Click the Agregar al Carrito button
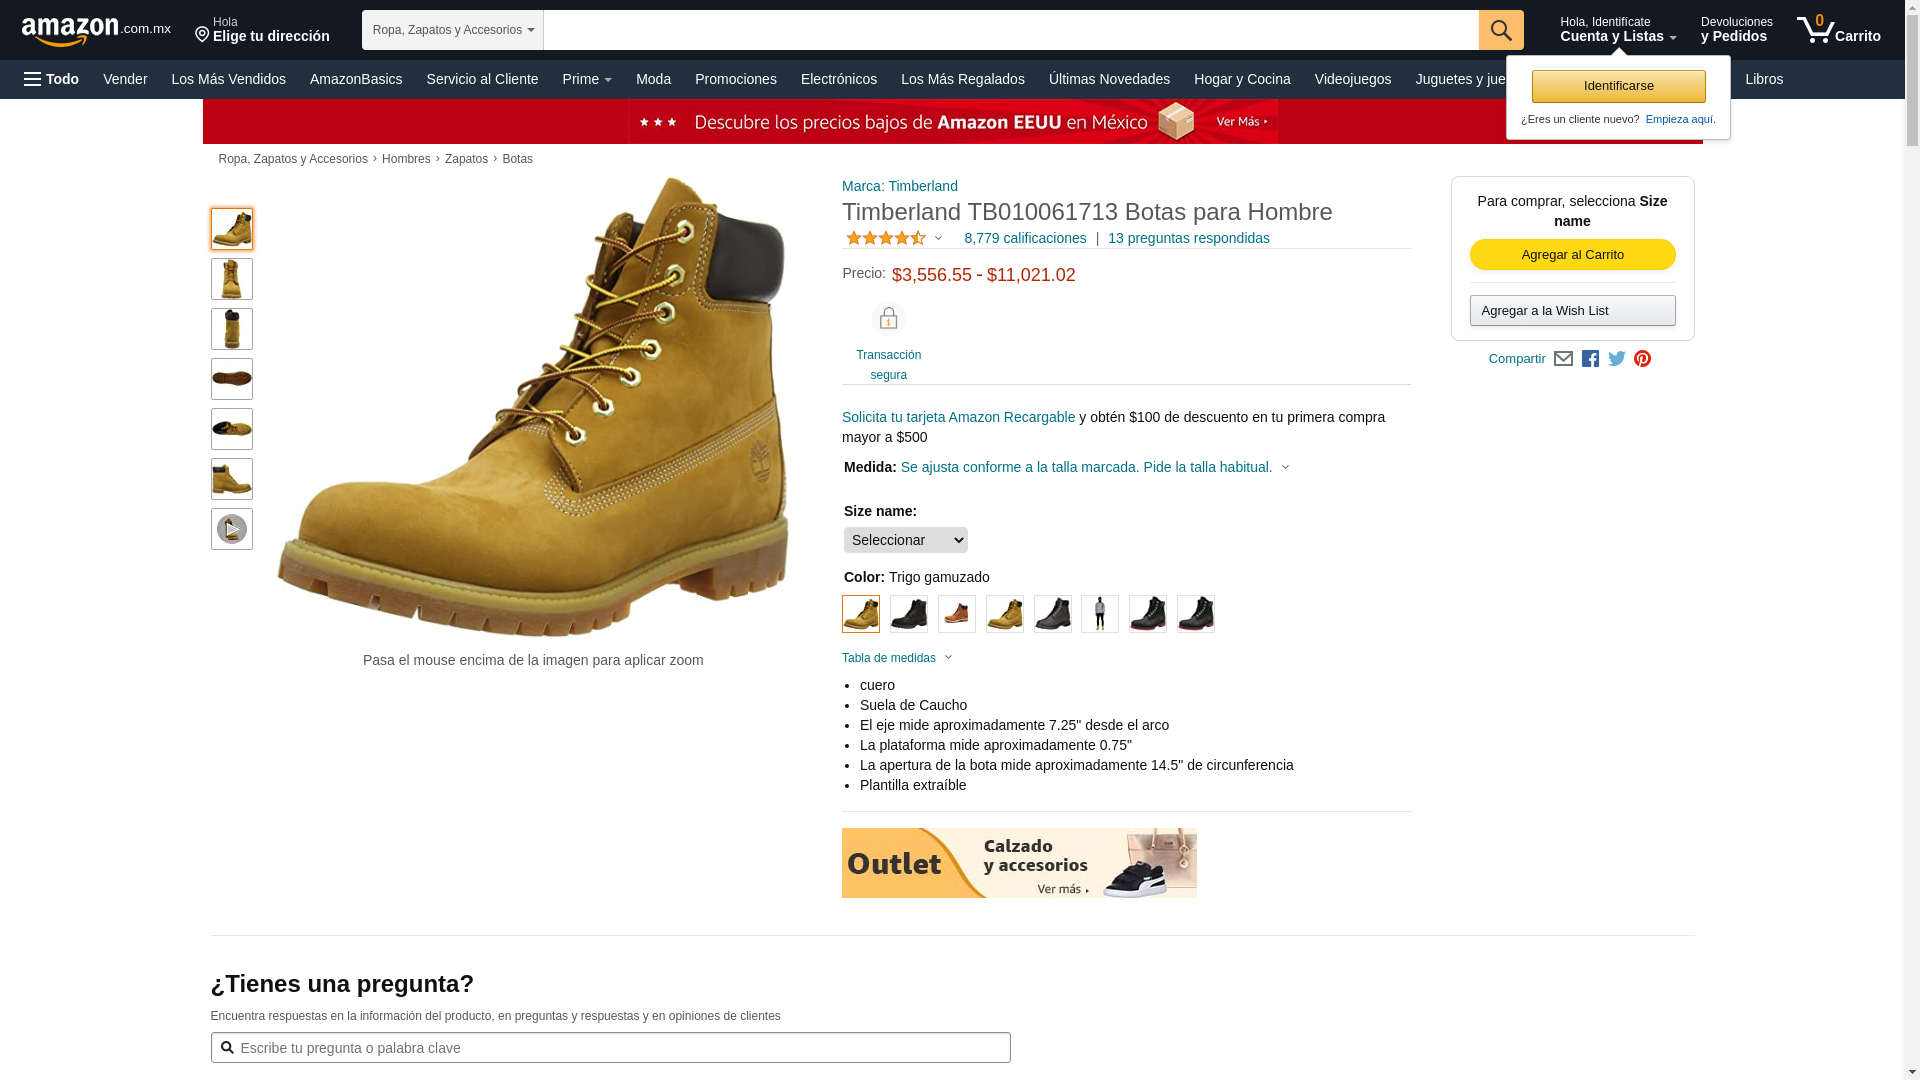 tap(1573, 255)
